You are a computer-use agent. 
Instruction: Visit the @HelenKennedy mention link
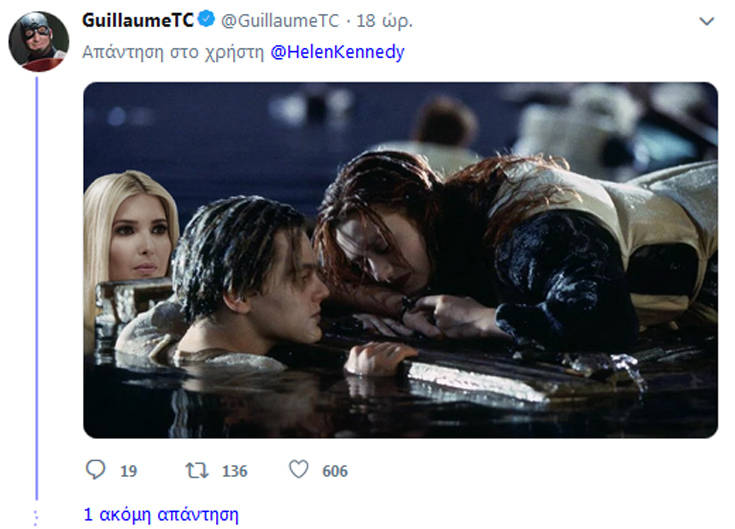338,52
